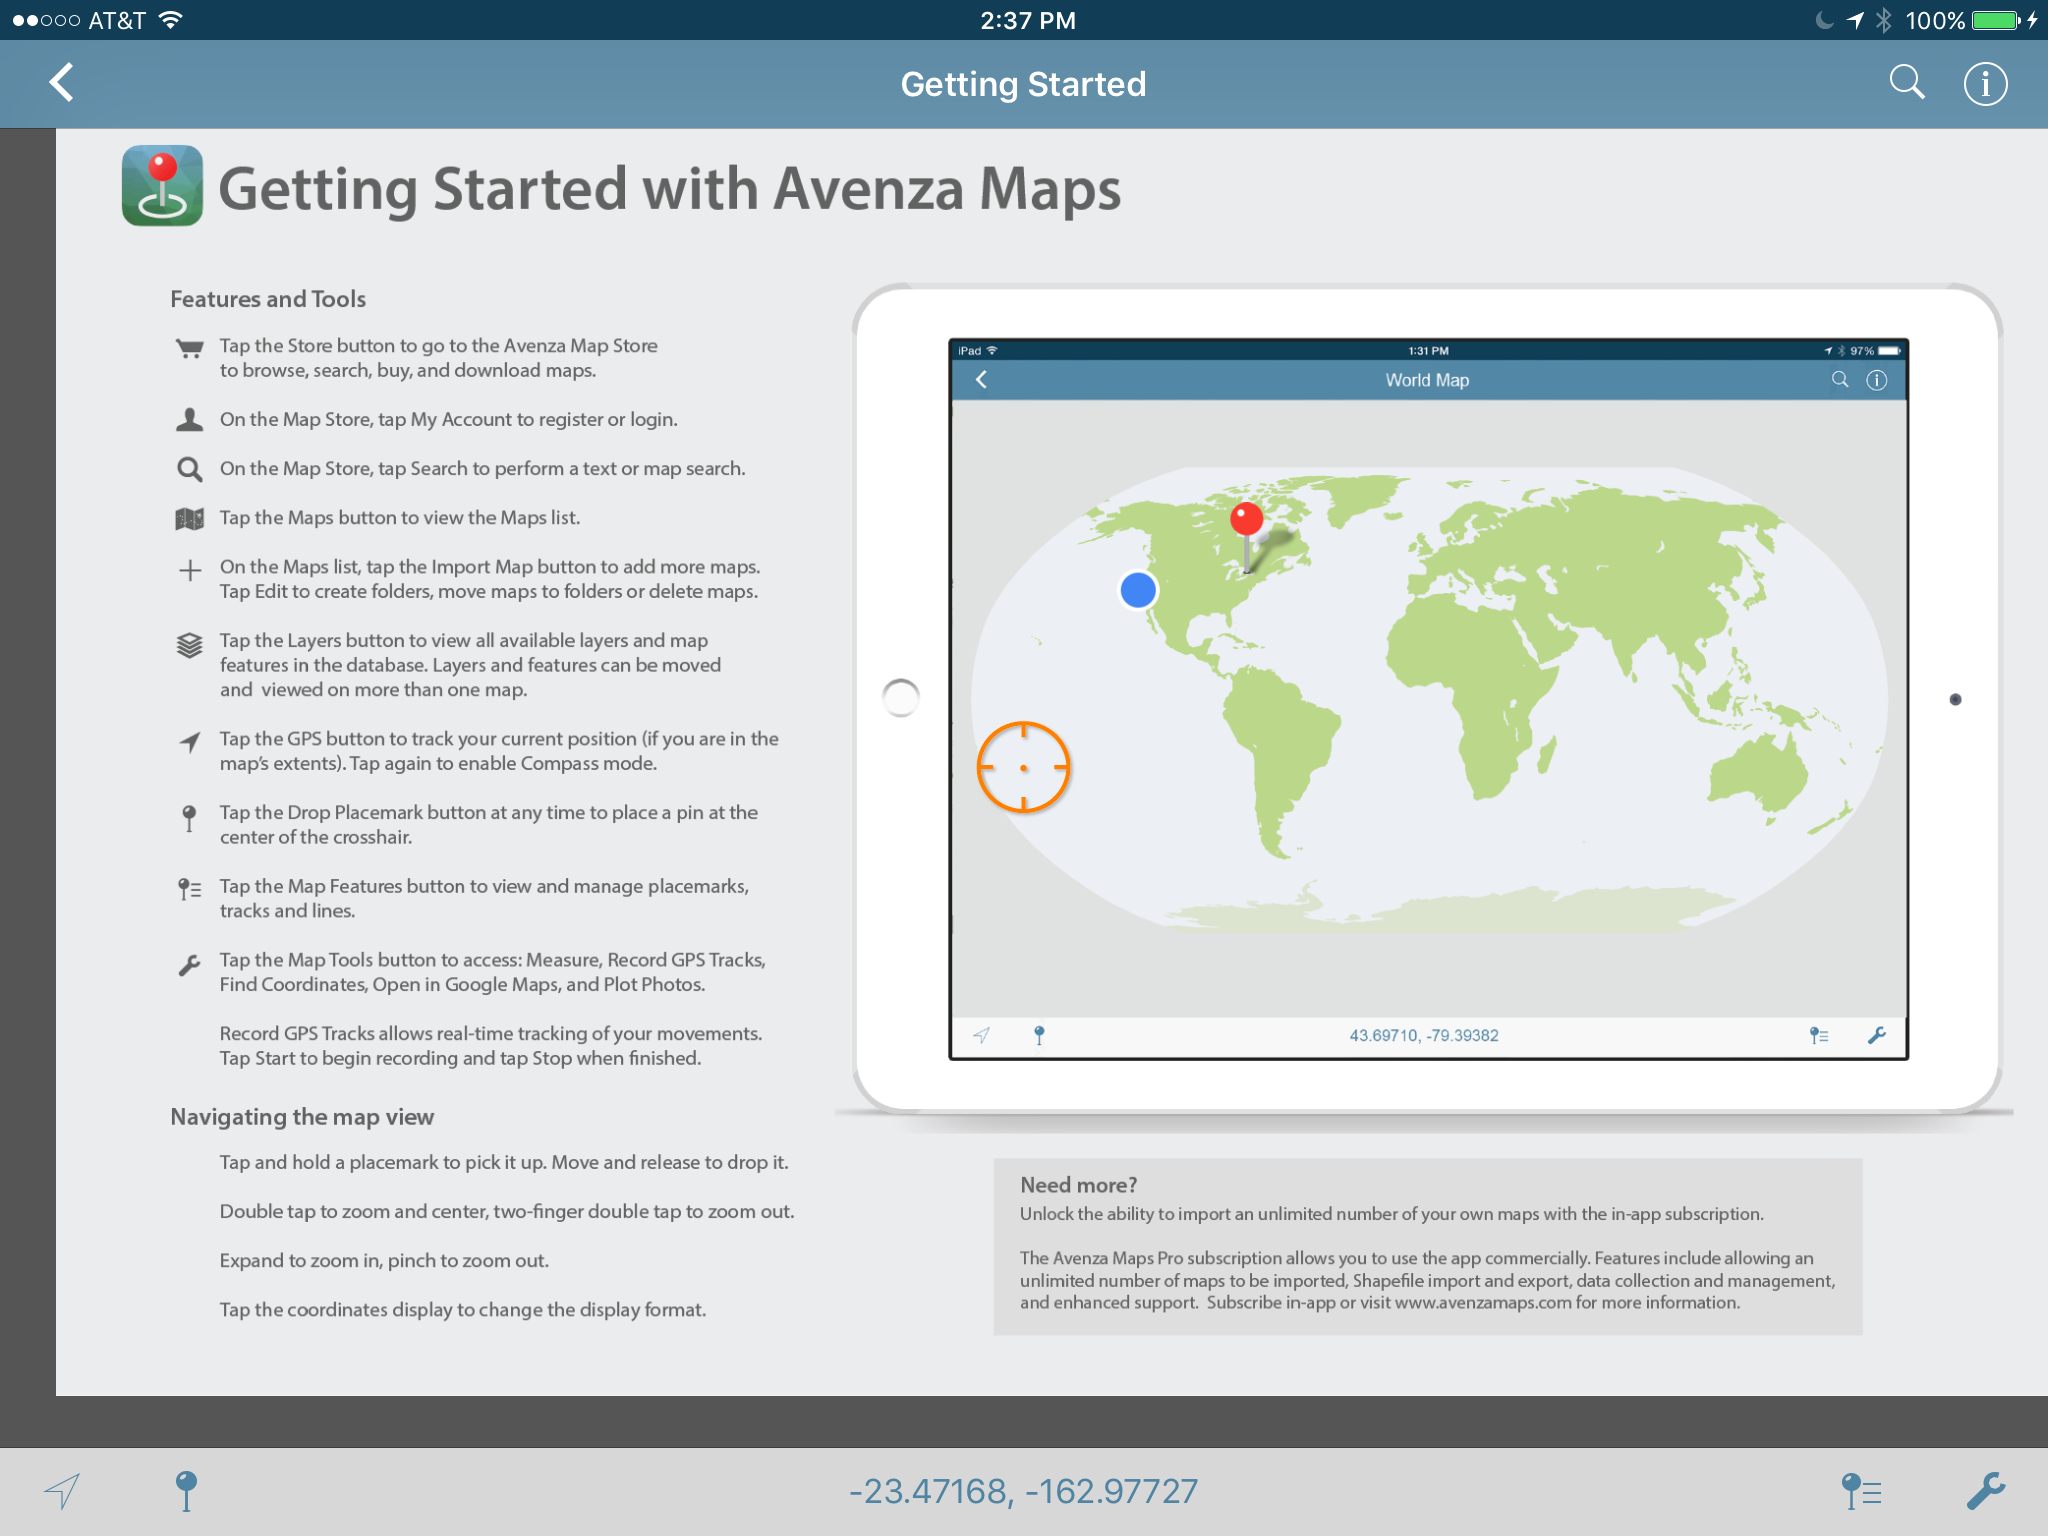
Task: Open Map Features list button
Action: click(x=1861, y=1491)
